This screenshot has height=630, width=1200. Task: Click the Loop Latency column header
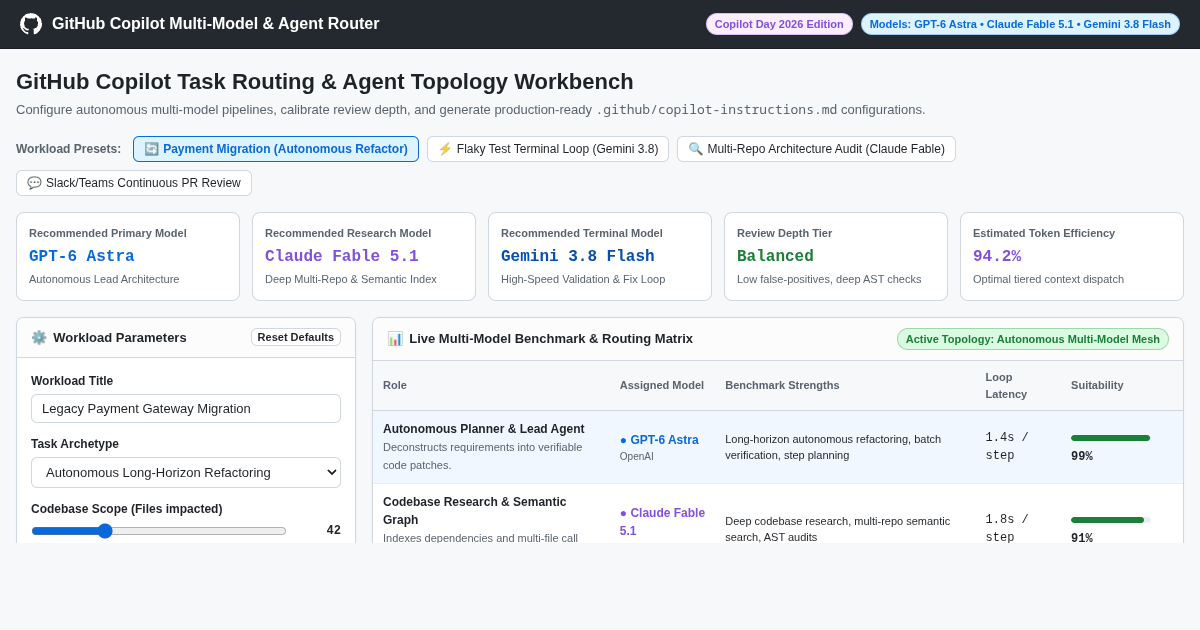tap(1006, 385)
